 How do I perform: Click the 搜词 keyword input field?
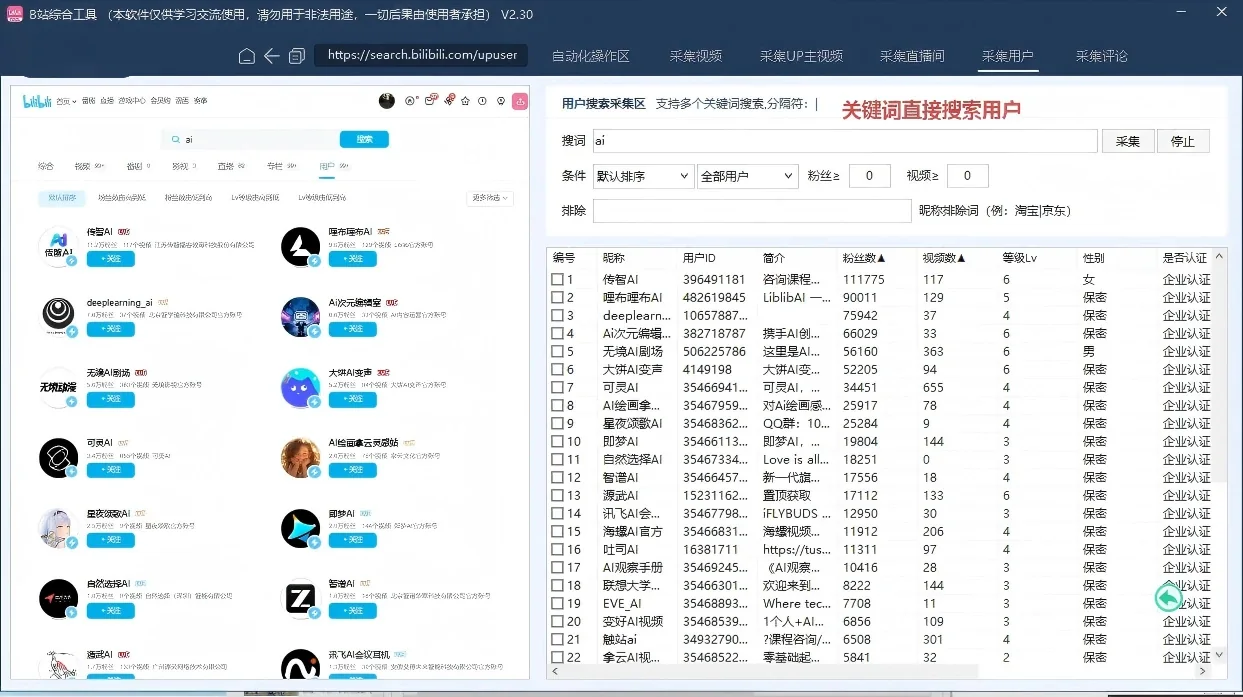(845, 141)
